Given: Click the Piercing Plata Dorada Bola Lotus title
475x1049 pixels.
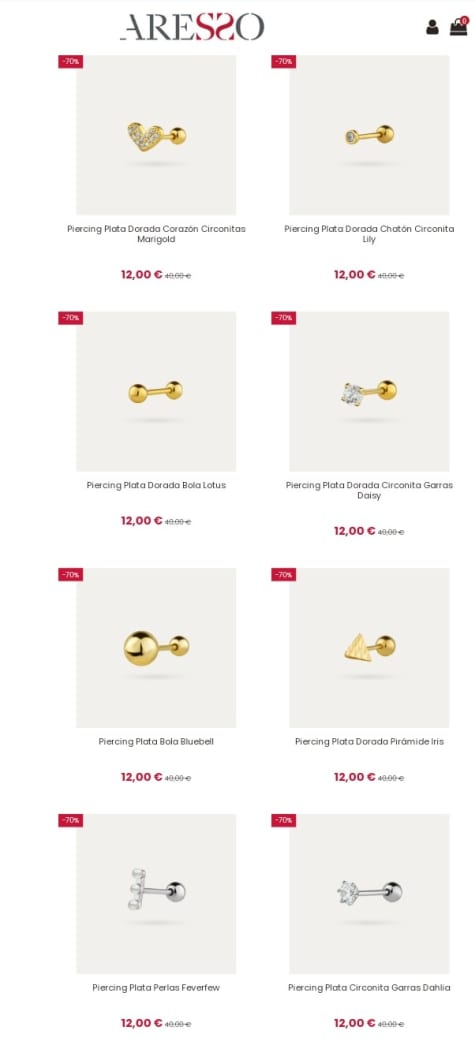Looking at the screenshot, I should [157, 485].
